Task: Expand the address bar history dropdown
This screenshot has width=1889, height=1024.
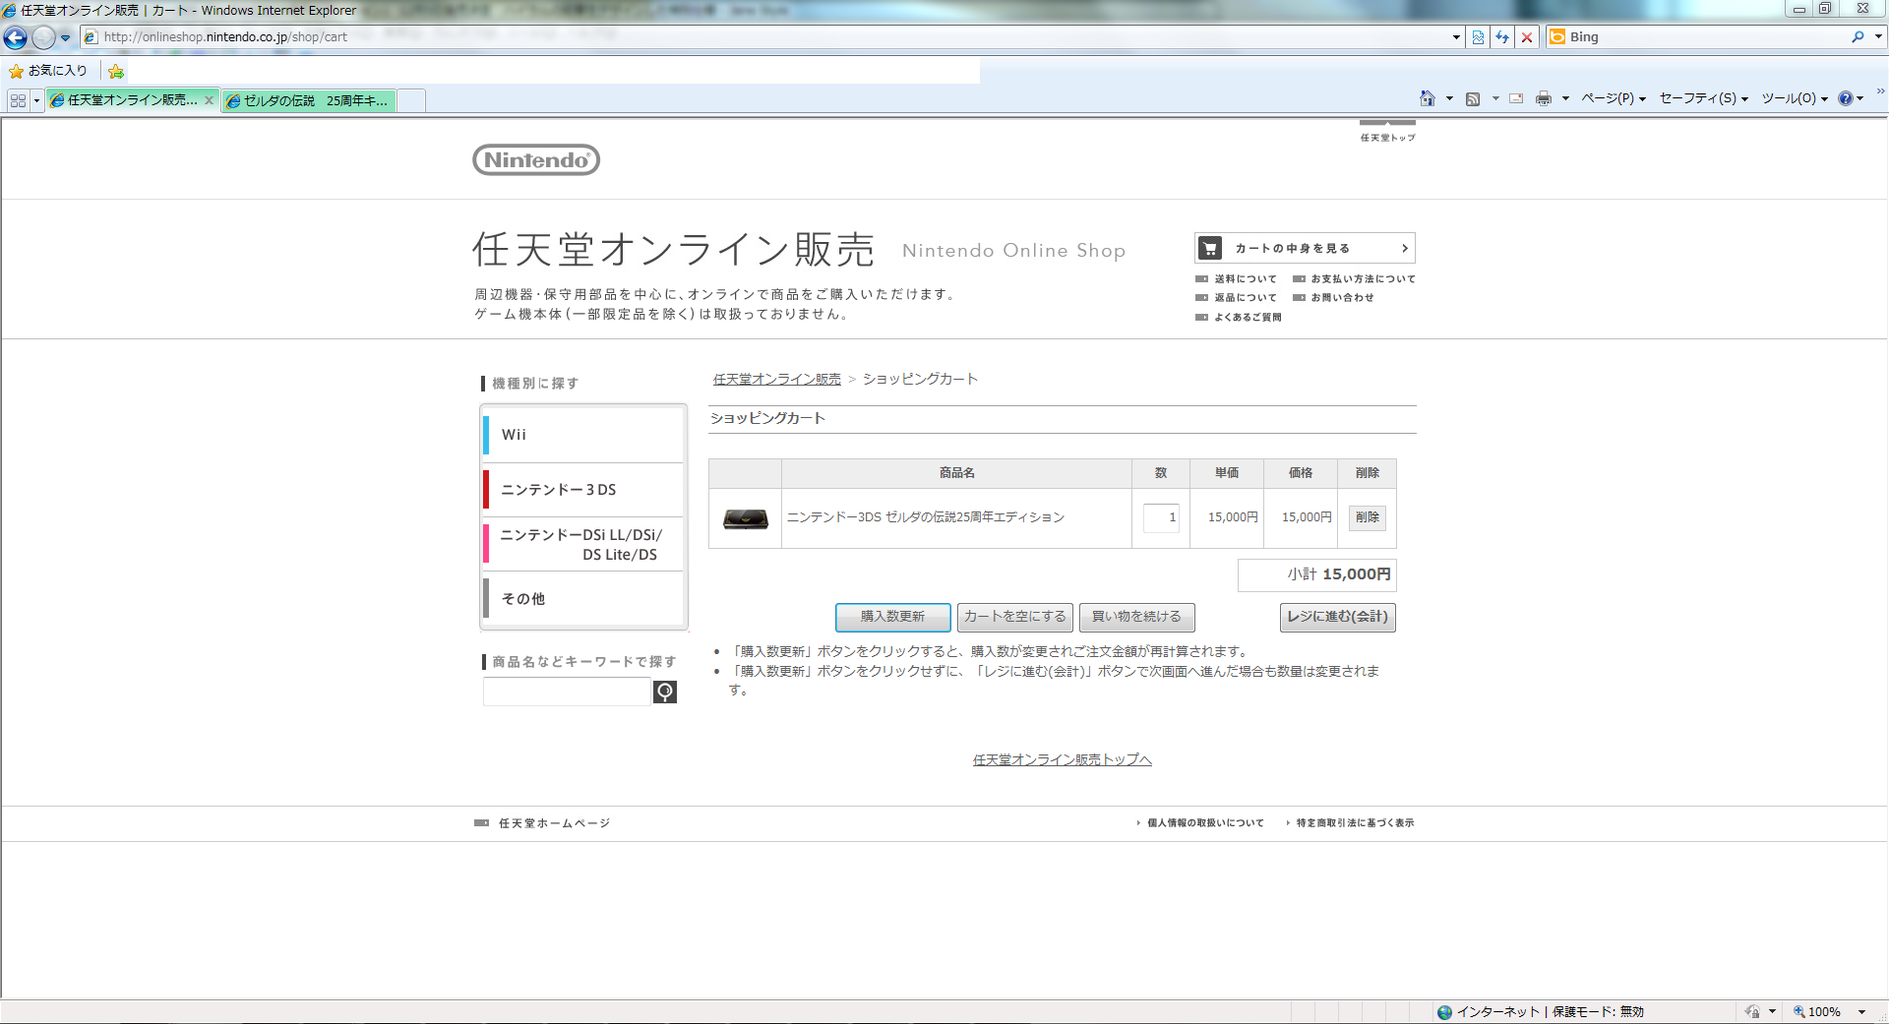Action: coord(1456,37)
